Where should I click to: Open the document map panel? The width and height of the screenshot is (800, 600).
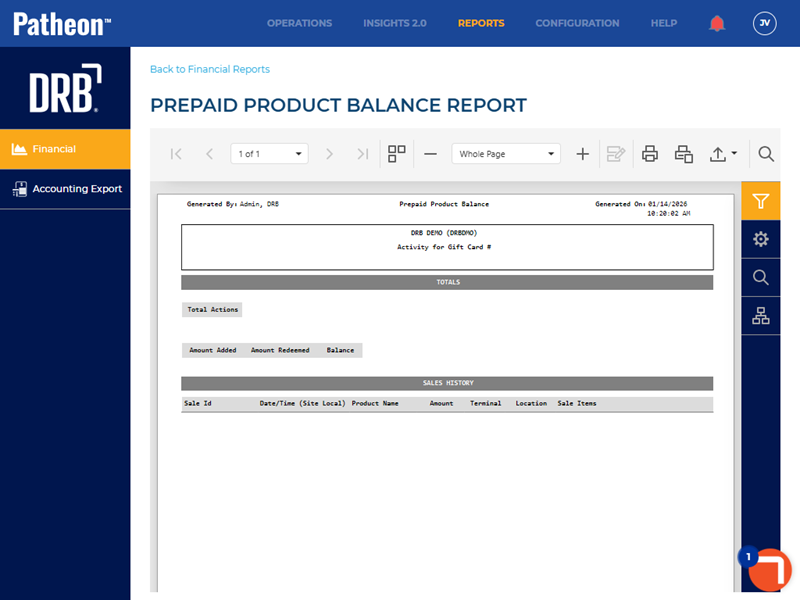[760, 316]
